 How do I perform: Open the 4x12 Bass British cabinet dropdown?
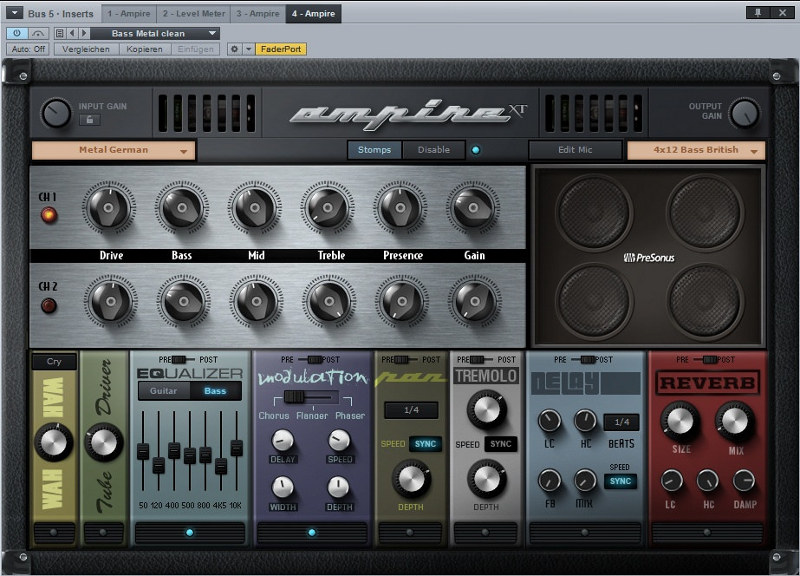(x=696, y=151)
